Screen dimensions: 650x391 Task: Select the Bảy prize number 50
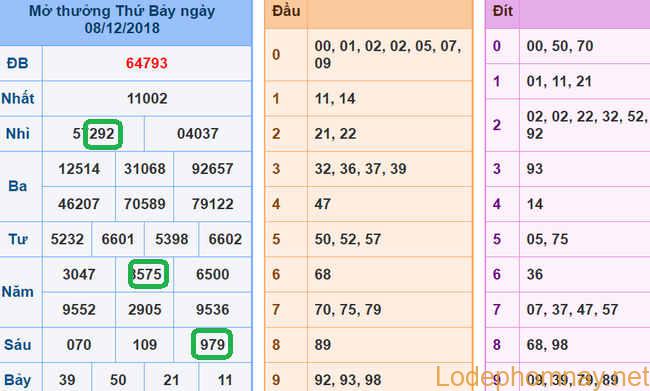pyautogui.click(x=118, y=380)
